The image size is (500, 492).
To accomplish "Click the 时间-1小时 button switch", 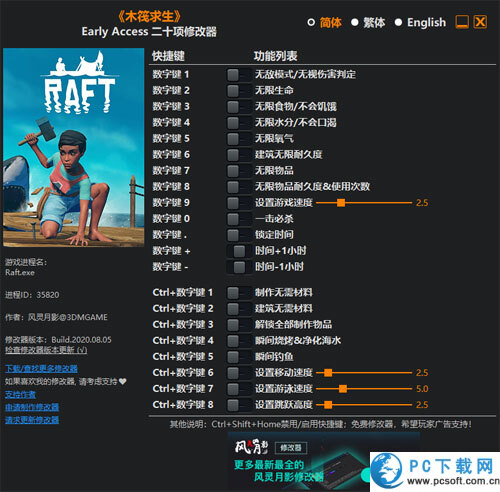I will [239, 267].
